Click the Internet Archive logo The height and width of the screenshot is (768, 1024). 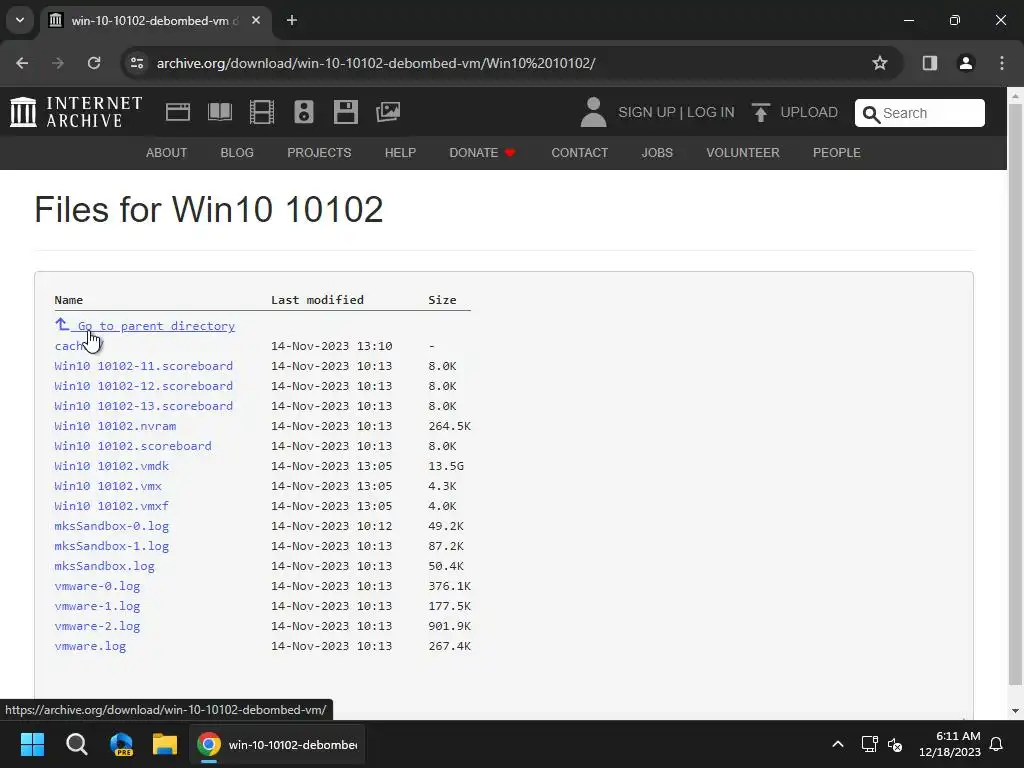click(x=76, y=112)
